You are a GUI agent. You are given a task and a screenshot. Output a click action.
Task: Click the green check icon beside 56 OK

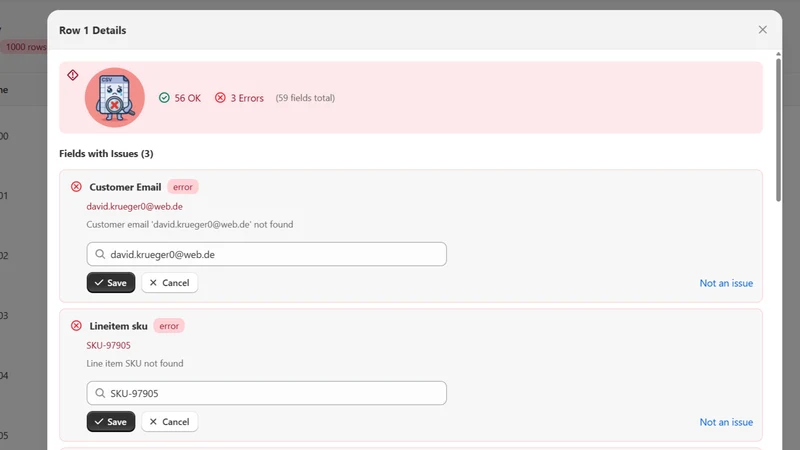click(164, 97)
